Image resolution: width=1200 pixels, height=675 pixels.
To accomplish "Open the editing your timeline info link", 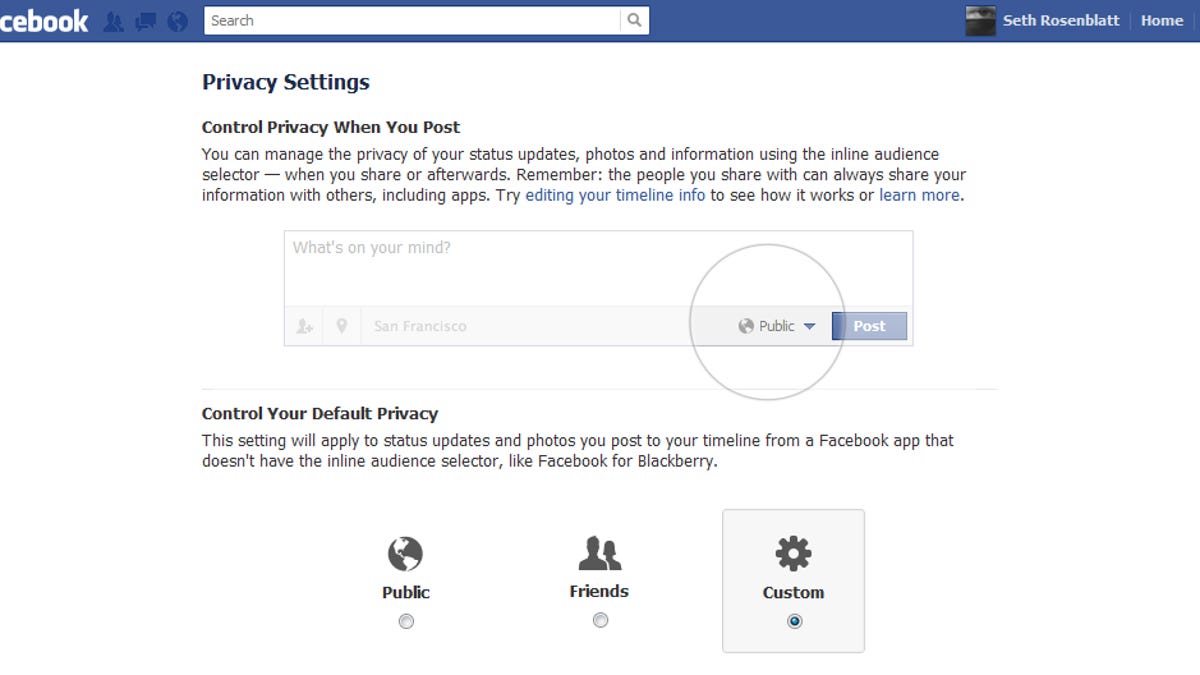I will pos(615,195).
